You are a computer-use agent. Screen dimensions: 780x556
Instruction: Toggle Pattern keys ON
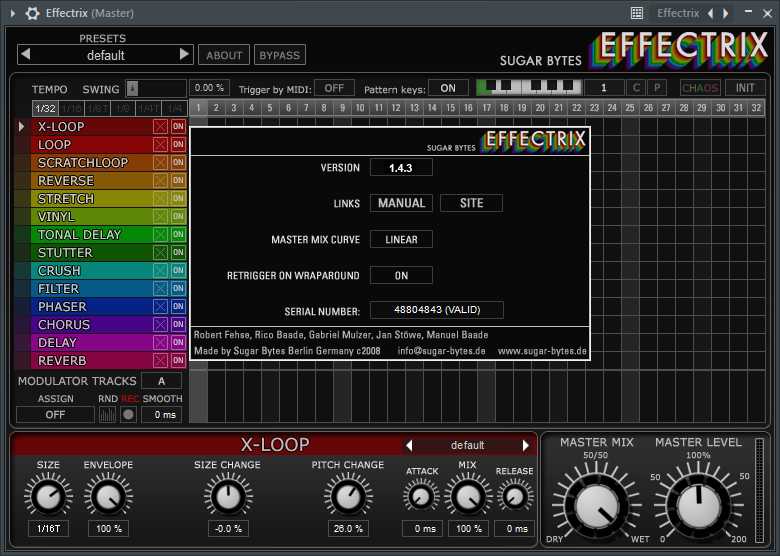[448, 88]
